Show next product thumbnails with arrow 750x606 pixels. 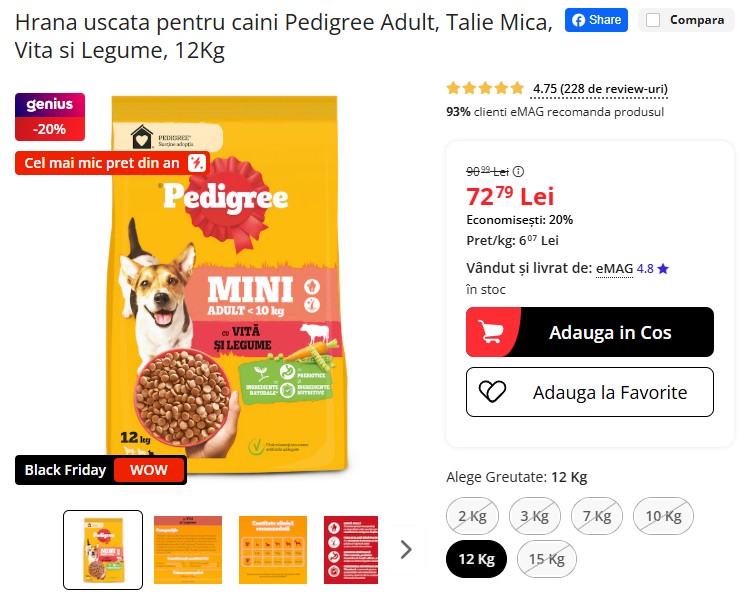[x=406, y=550]
